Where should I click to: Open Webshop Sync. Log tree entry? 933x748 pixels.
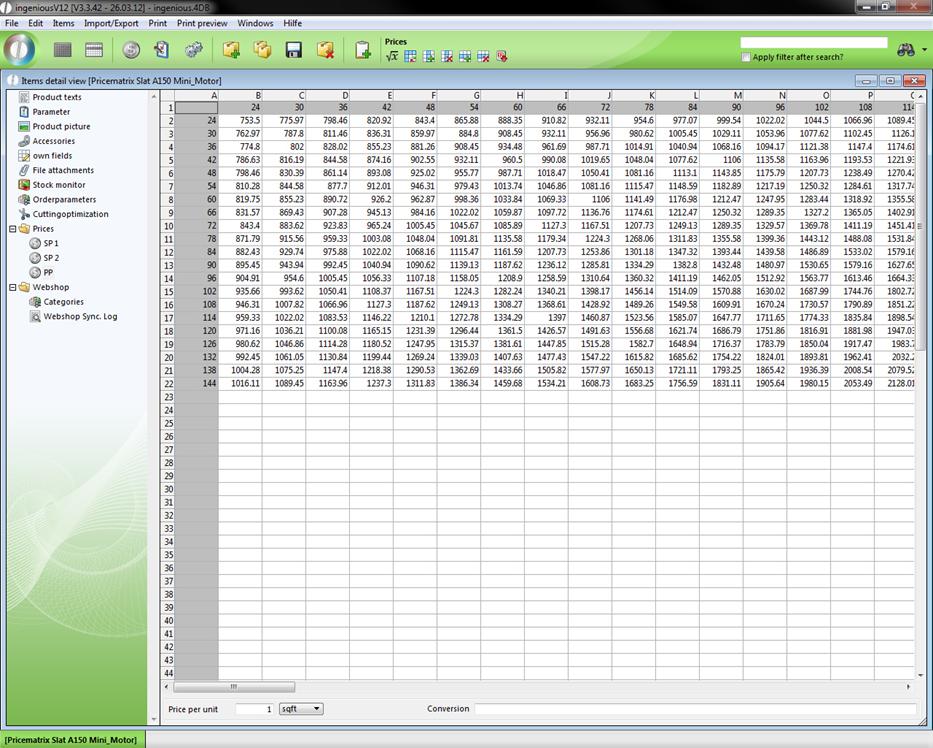coord(79,316)
